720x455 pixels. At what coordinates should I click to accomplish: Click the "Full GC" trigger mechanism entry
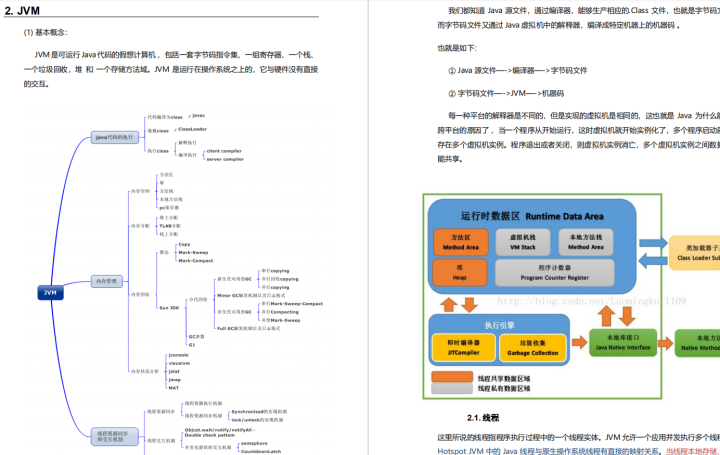click(248, 328)
